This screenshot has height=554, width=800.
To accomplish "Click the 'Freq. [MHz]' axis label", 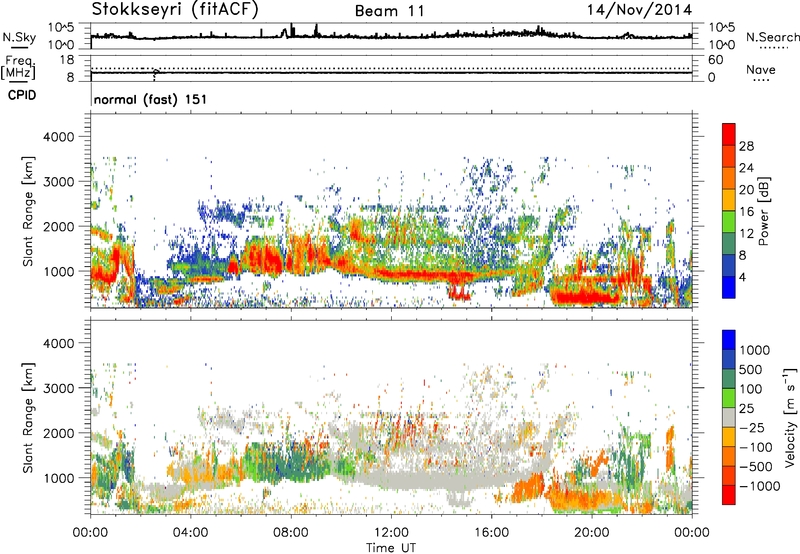I will [x=19, y=67].
